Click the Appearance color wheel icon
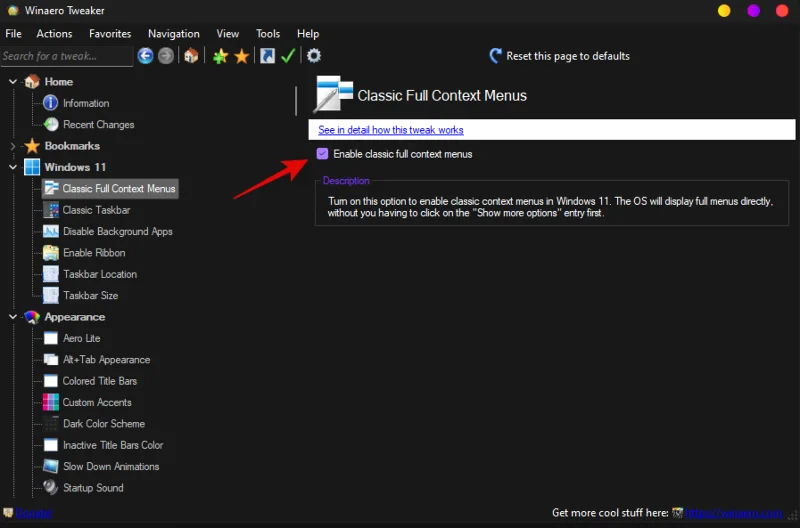Screen dimensions: 800x528 pyautogui.click(x=32, y=317)
